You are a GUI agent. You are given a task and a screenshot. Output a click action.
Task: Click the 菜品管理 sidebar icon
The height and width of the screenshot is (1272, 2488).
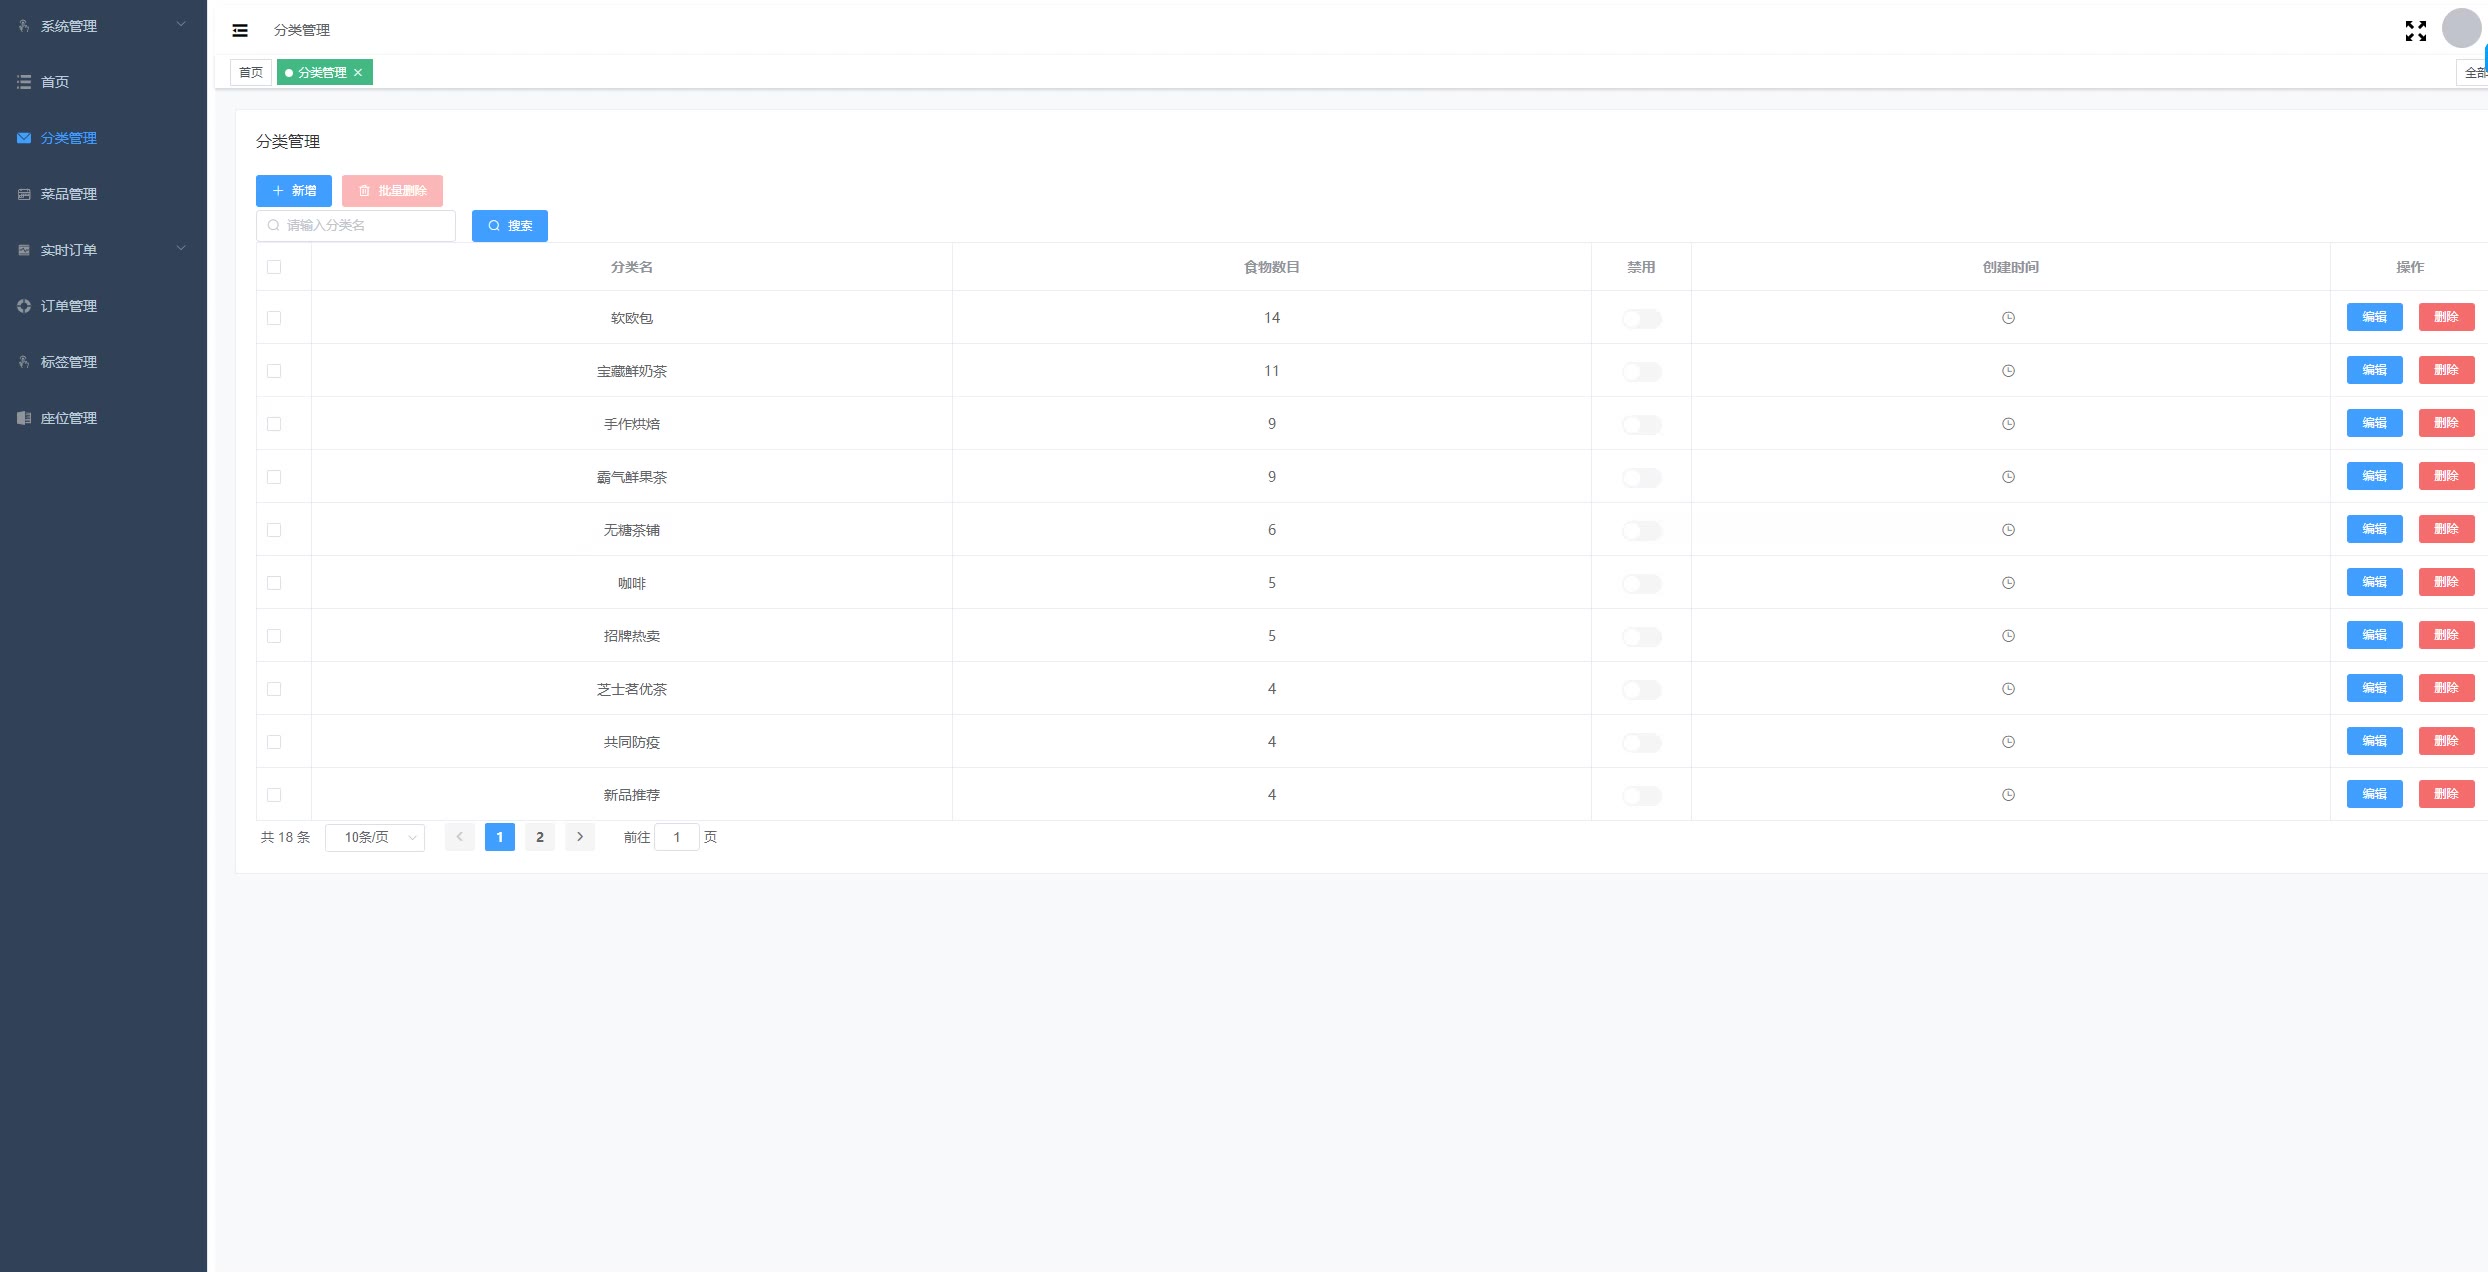(24, 194)
